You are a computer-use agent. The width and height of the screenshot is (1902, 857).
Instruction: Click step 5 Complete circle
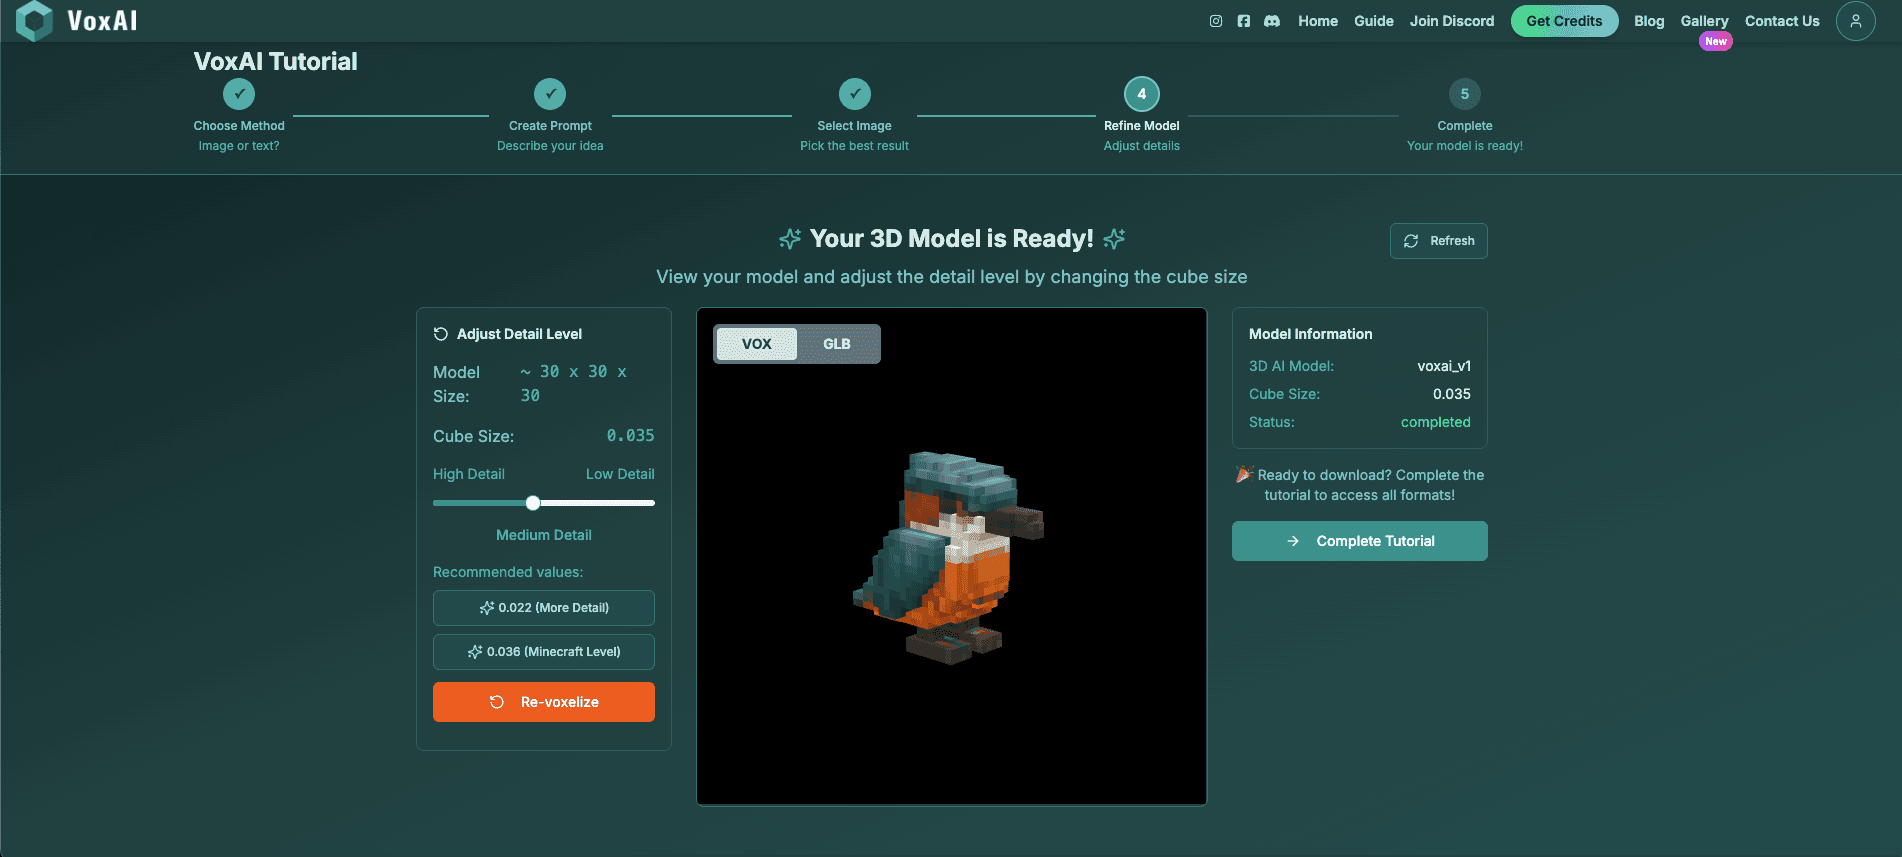coord(1465,94)
